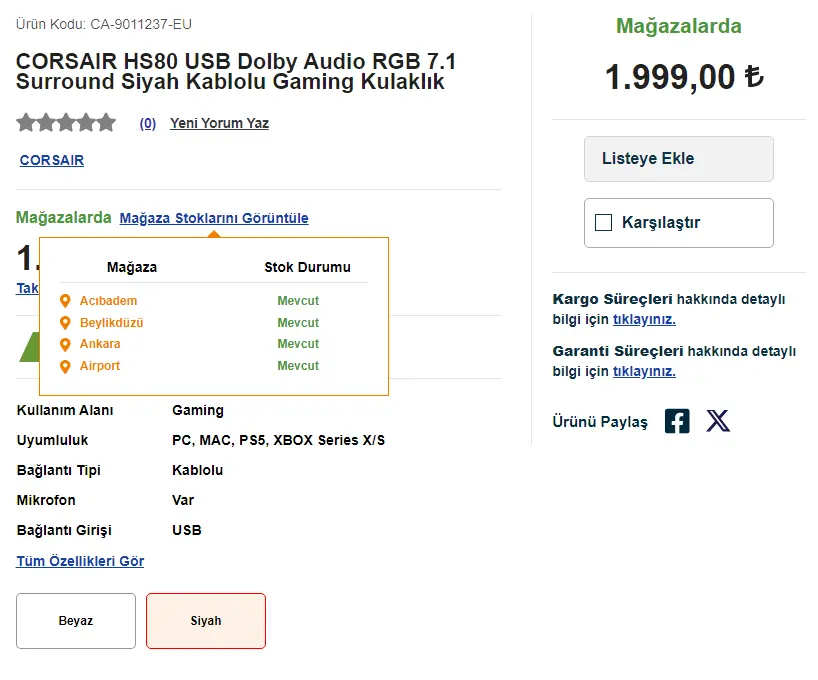The height and width of the screenshot is (680, 818).
Task: Click the Ürünü Paylaş label
Action: pyautogui.click(x=600, y=422)
